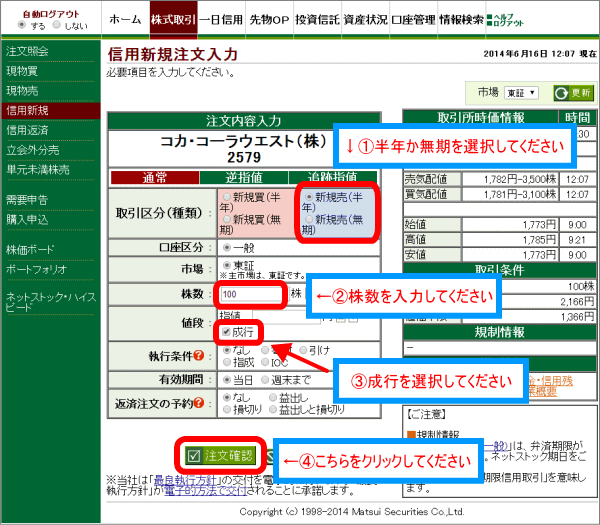Open the 市場 東証 dropdown

pyautogui.click(x=521, y=93)
